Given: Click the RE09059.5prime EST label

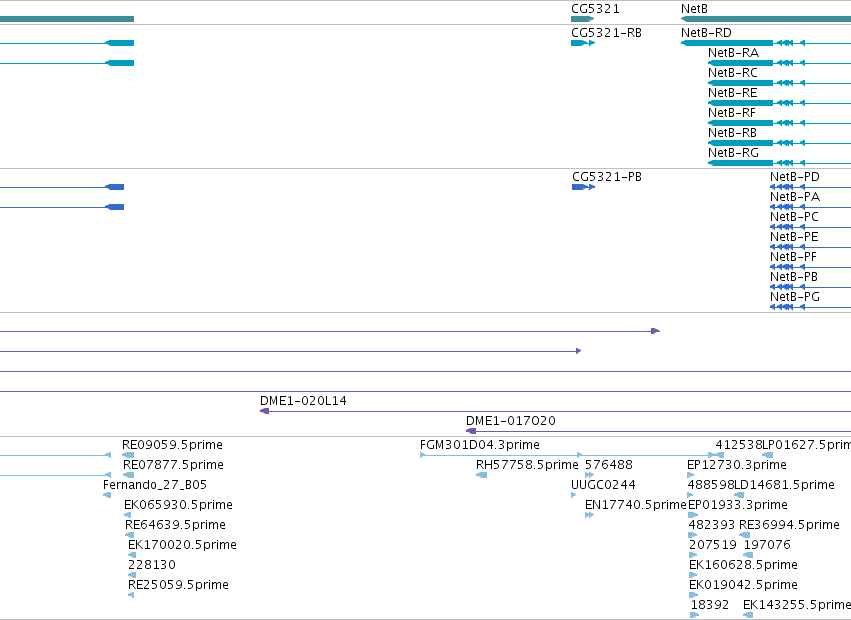Looking at the screenshot, I should click(x=172, y=445).
